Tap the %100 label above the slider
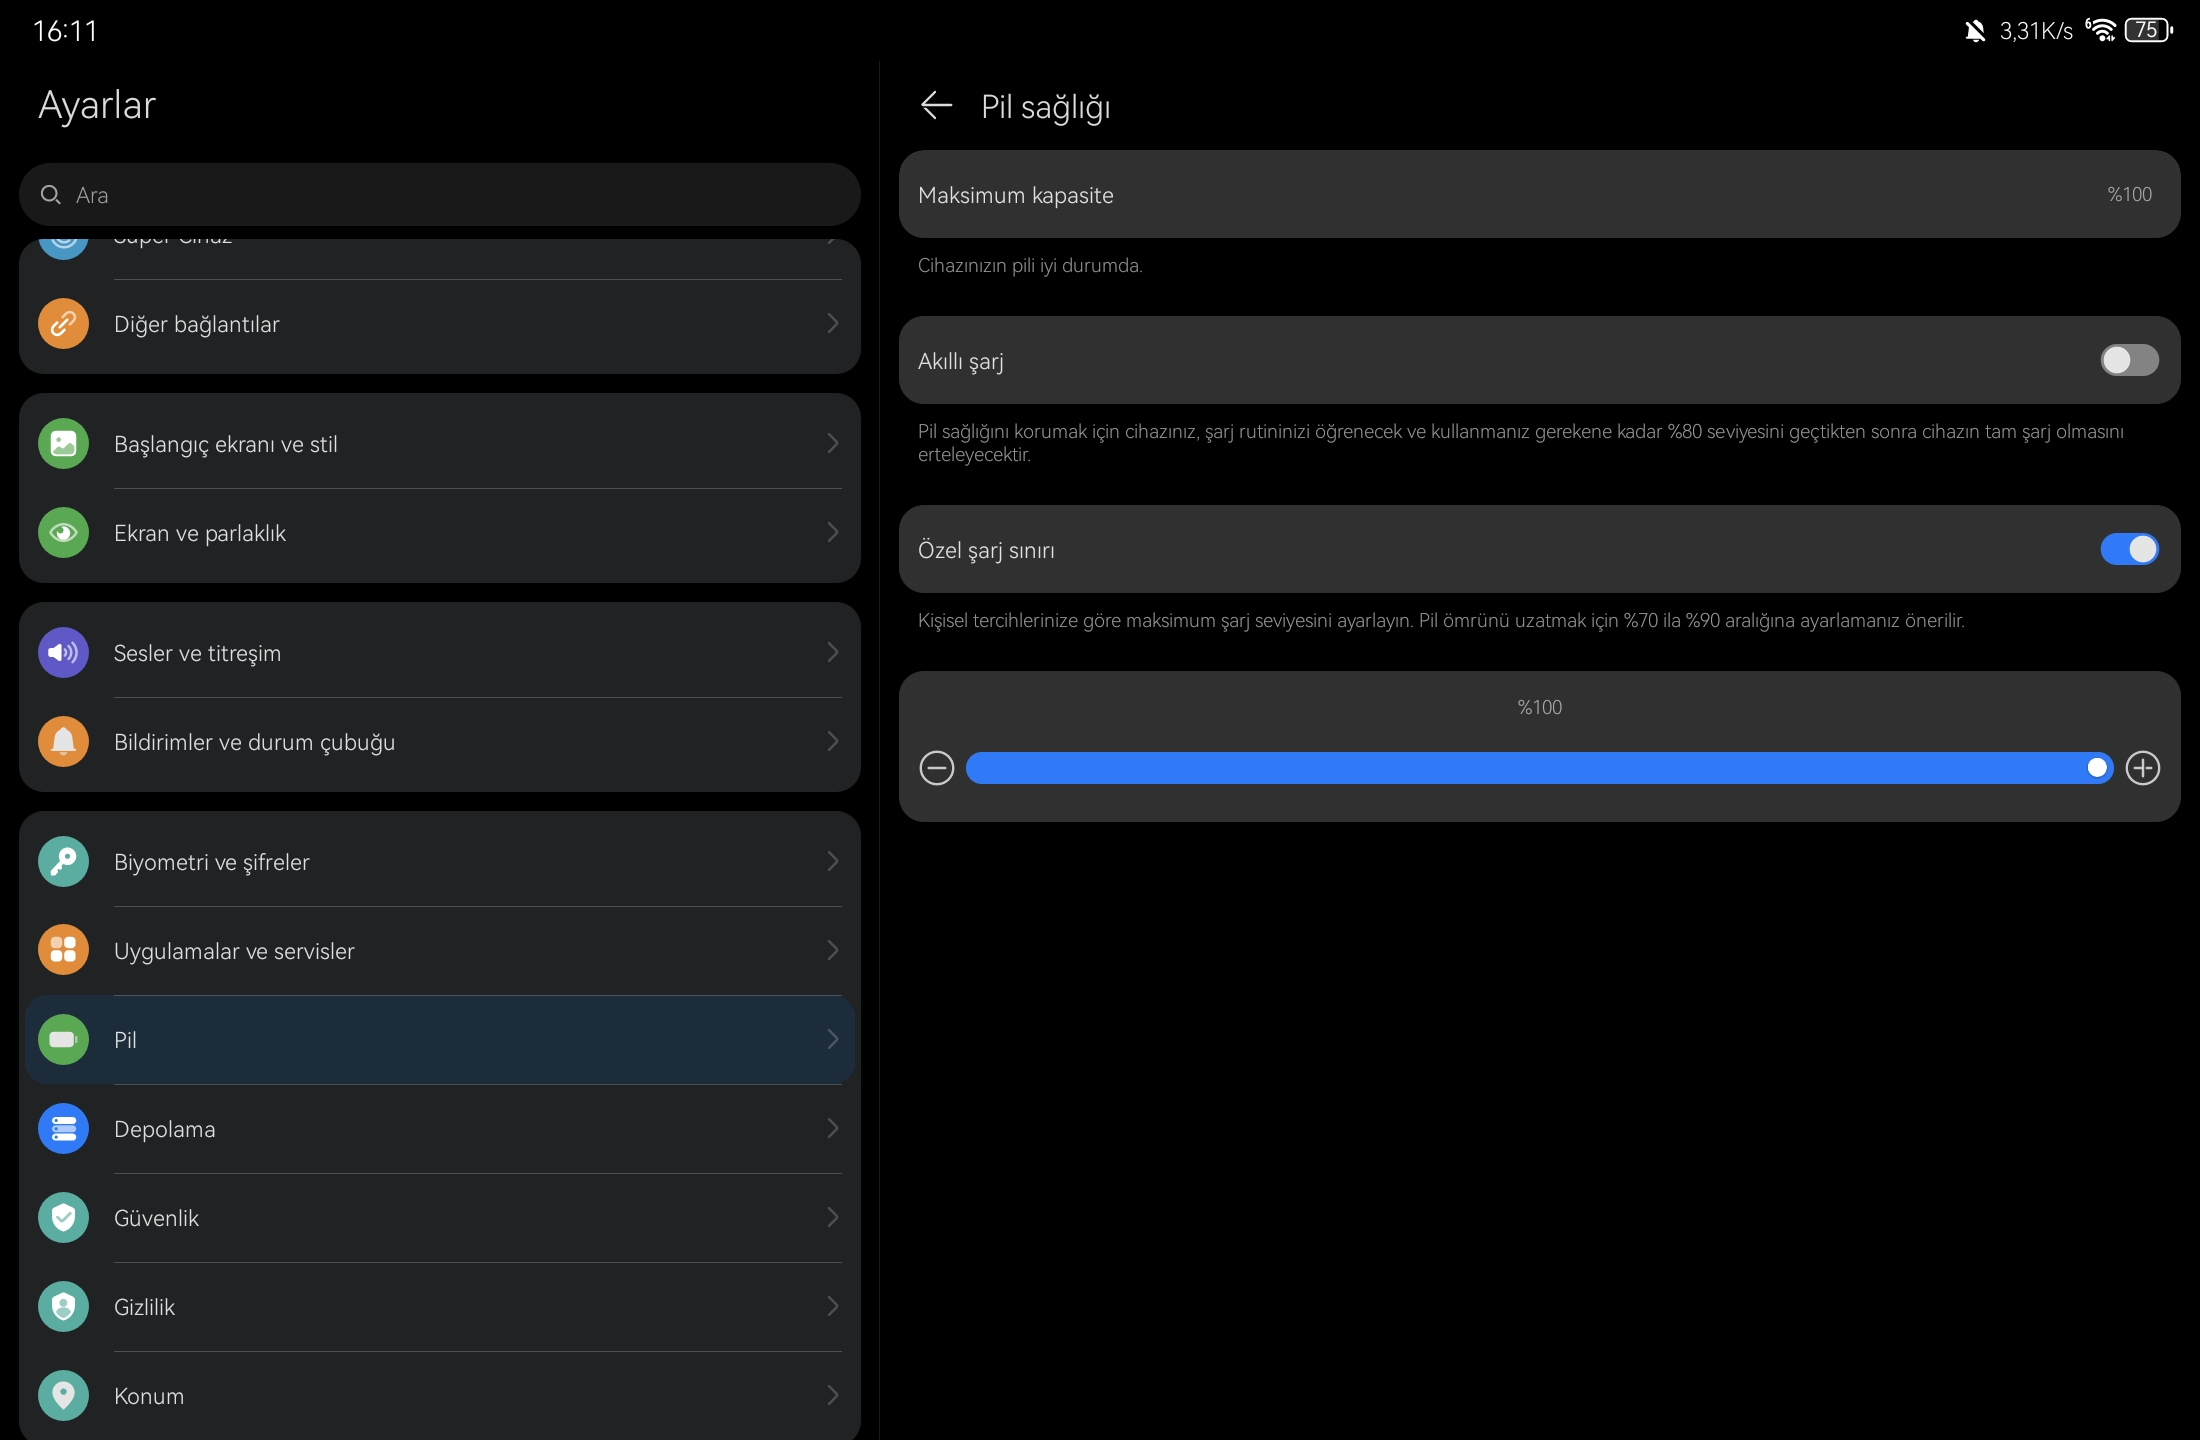The height and width of the screenshot is (1440, 2200). click(x=1540, y=707)
